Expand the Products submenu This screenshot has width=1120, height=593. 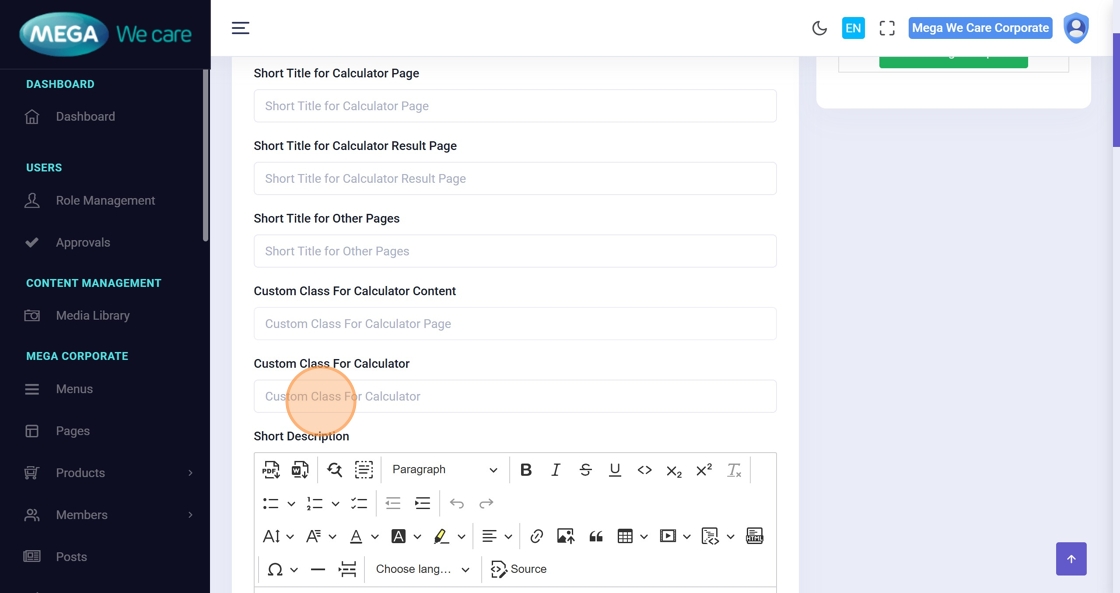(109, 473)
